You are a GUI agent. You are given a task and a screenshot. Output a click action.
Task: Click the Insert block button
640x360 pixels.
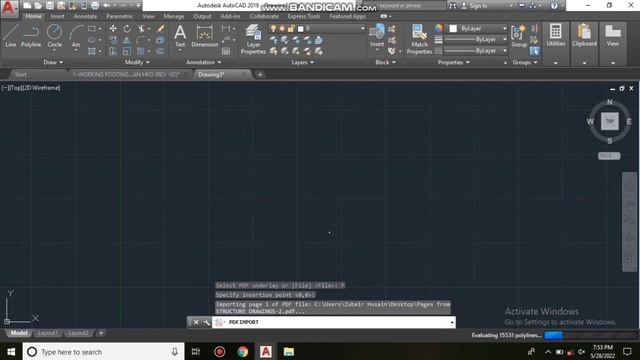[377, 36]
